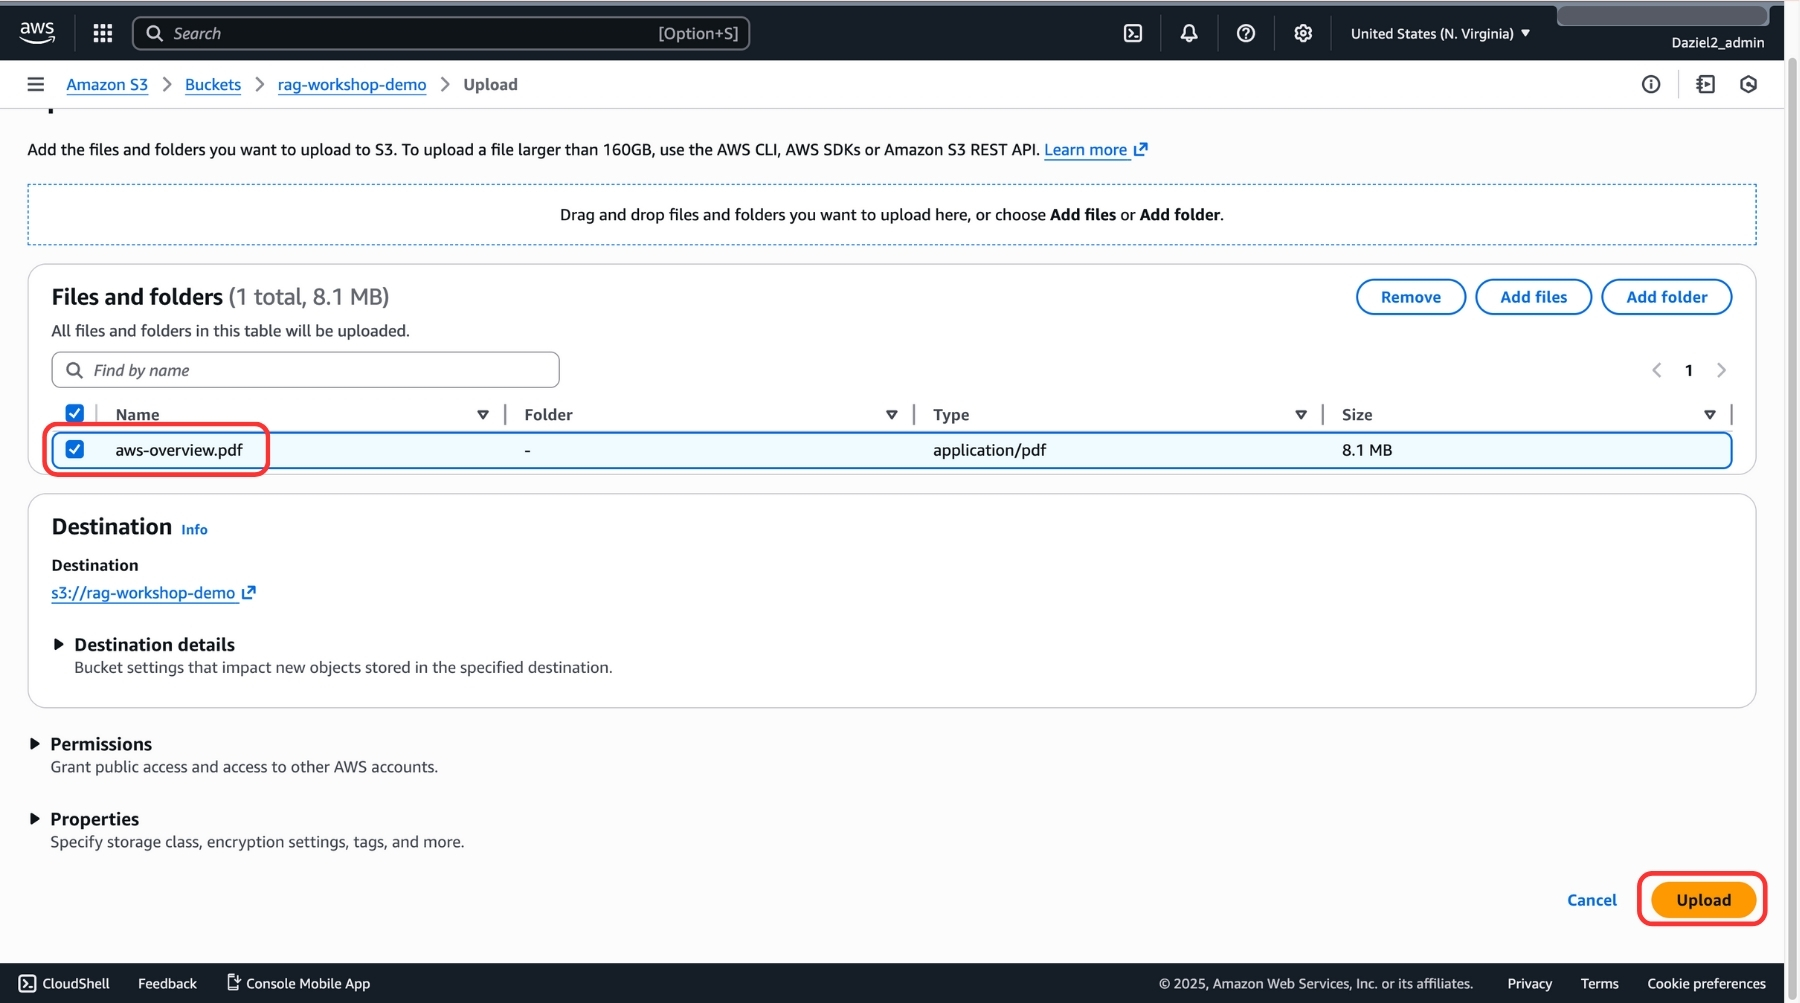Click the AWS logo home icon
Screen dimensions: 1800x1003
(x=37, y=32)
